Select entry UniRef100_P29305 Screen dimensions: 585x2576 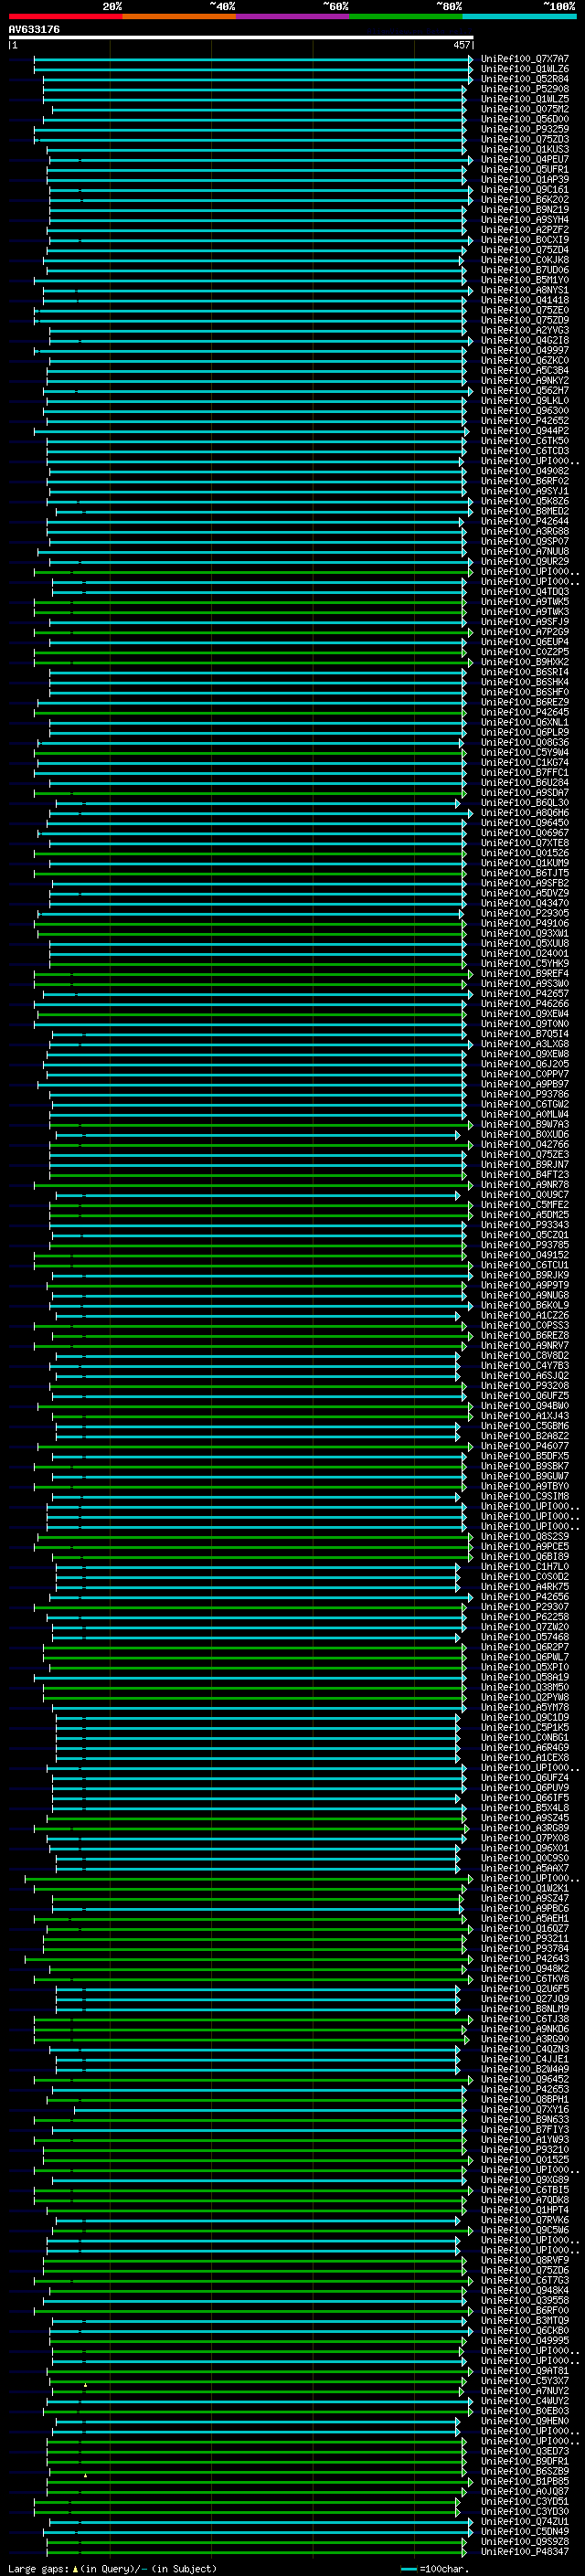point(525,913)
